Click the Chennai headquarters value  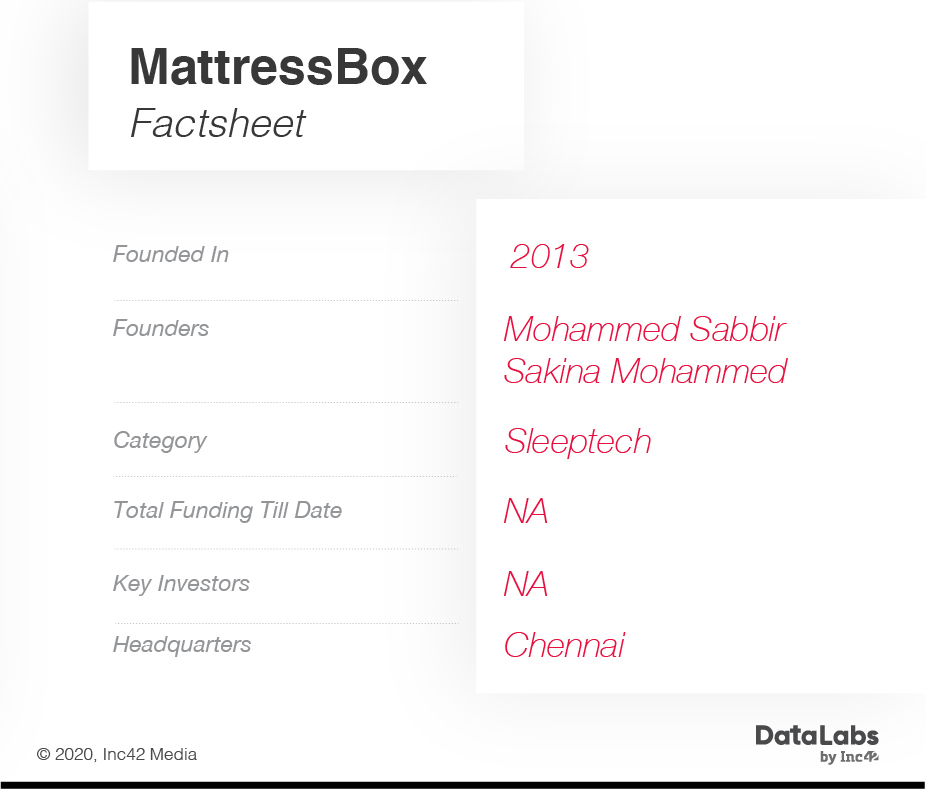click(x=564, y=646)
